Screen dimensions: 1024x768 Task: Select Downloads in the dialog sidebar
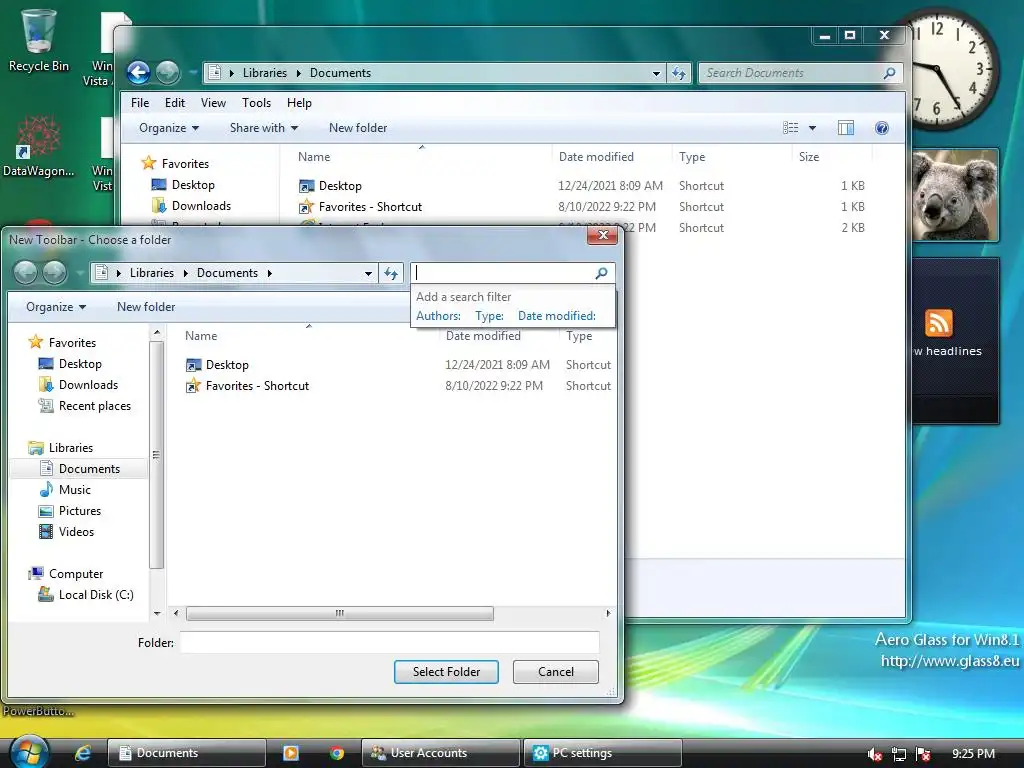(x=88, y=385)
